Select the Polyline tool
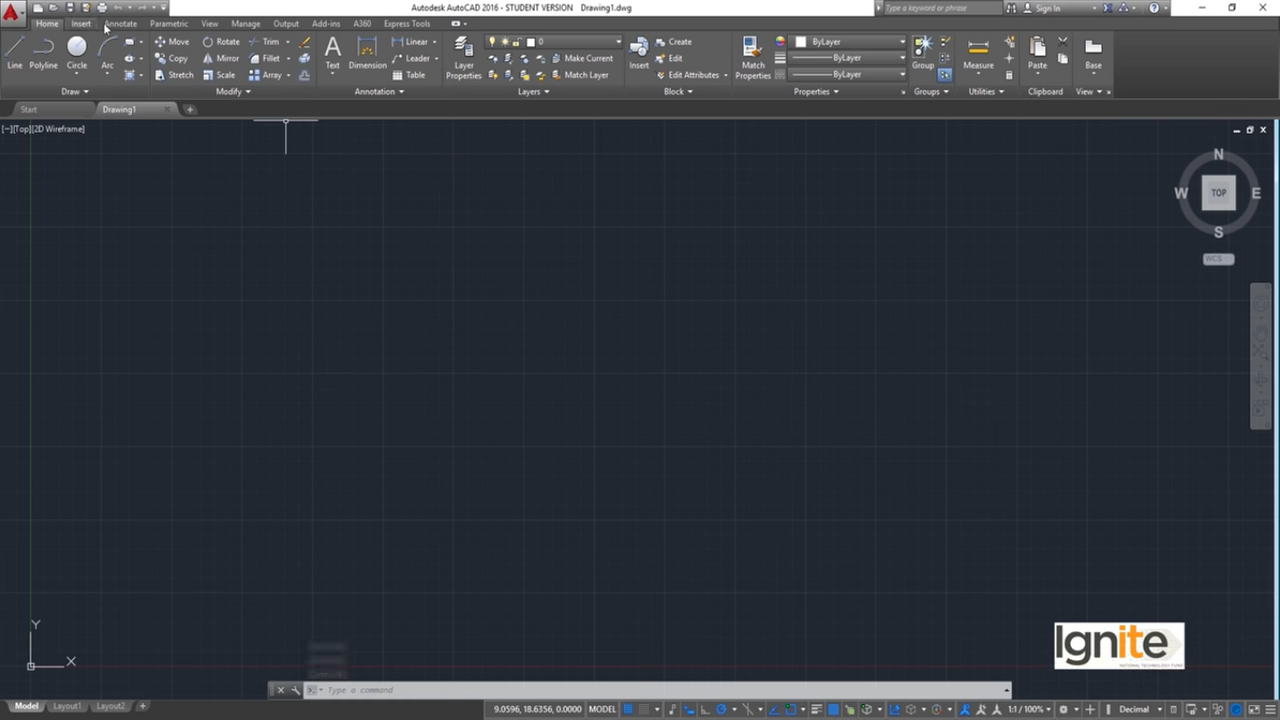Image resolution: width=1280 pixels, height=720 pixels. pyautogui.click(x=43, y=53)
